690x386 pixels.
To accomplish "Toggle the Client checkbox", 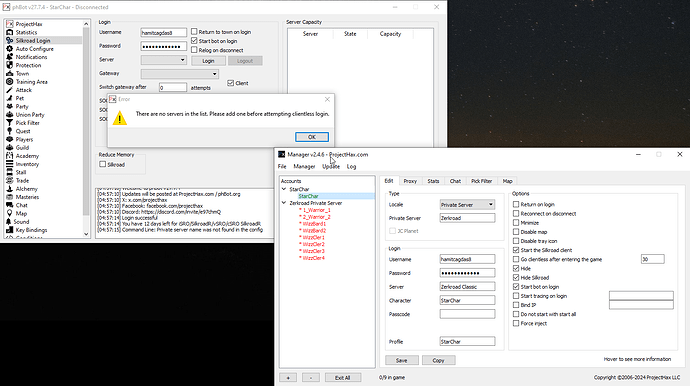I will point(231,83).
